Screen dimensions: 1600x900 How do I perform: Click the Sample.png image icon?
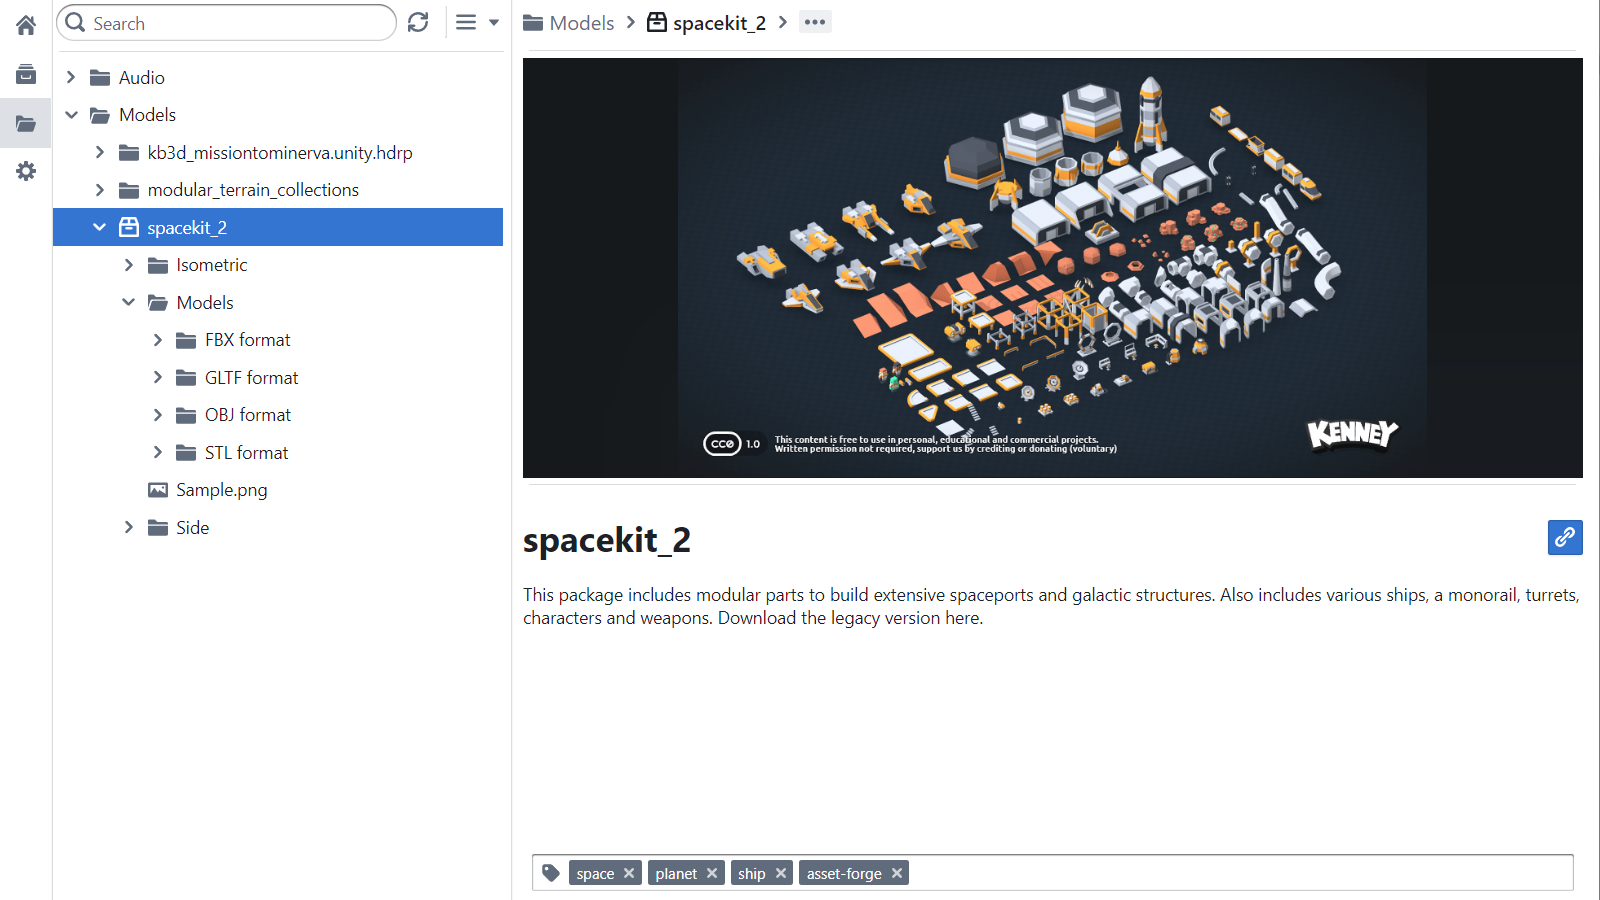[x=158, y=490]
